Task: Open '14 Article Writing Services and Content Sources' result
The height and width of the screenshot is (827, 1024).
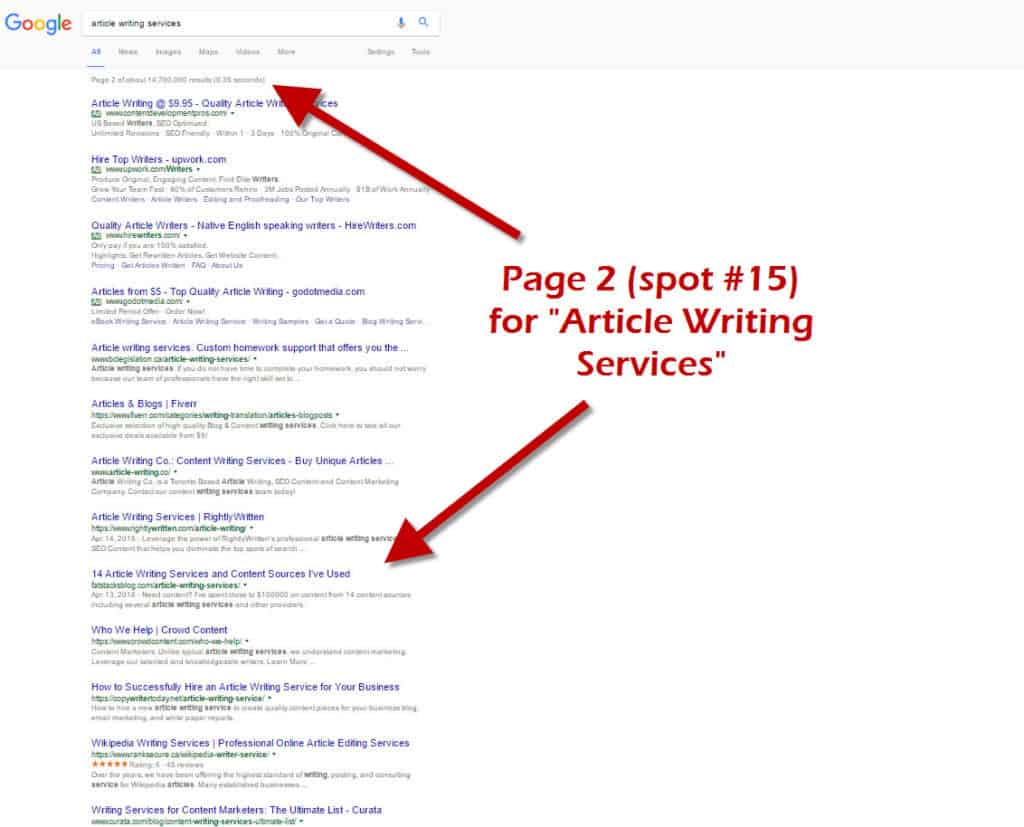Action: [x=221, y=574]
